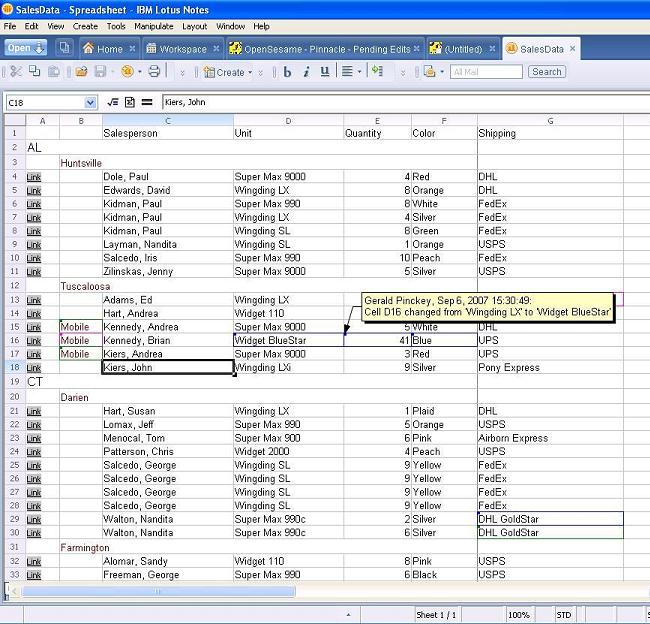Click the Copy icon in toolbar
This screenshot has height=624, width=650.
pos(35,72)
